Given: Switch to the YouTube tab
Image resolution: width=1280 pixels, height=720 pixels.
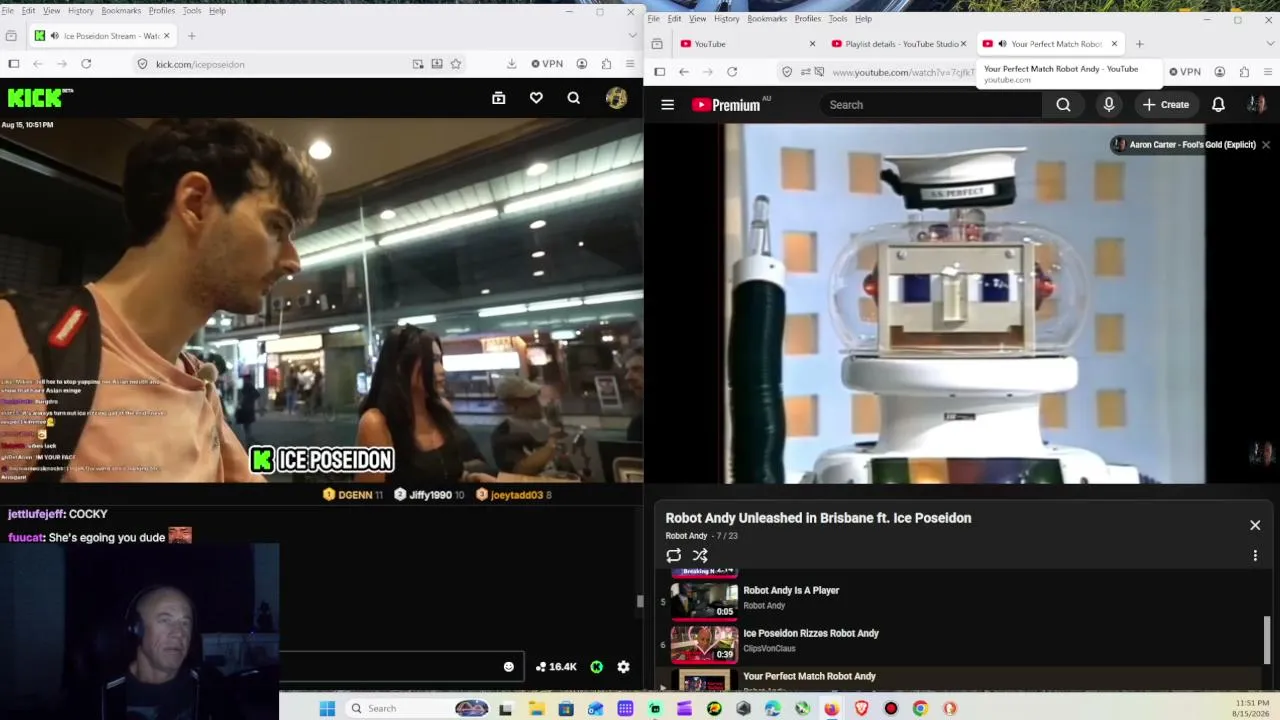Looking at the screenshot, I should tap(745, 44).
